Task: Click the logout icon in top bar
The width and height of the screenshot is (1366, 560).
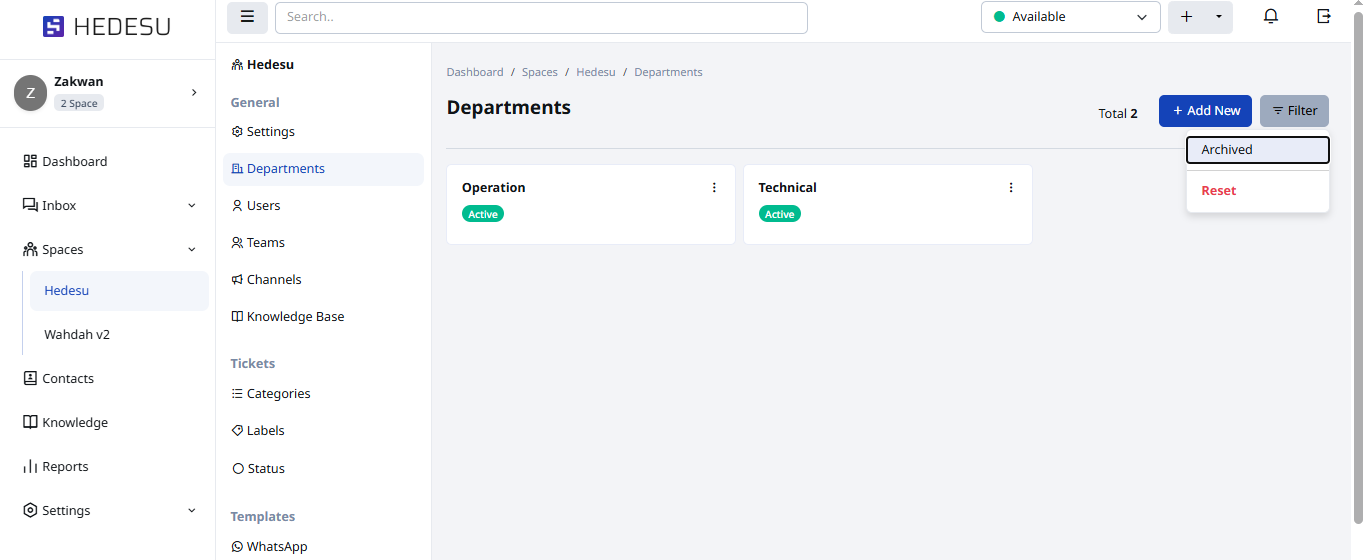Action: pos(1324,17)
